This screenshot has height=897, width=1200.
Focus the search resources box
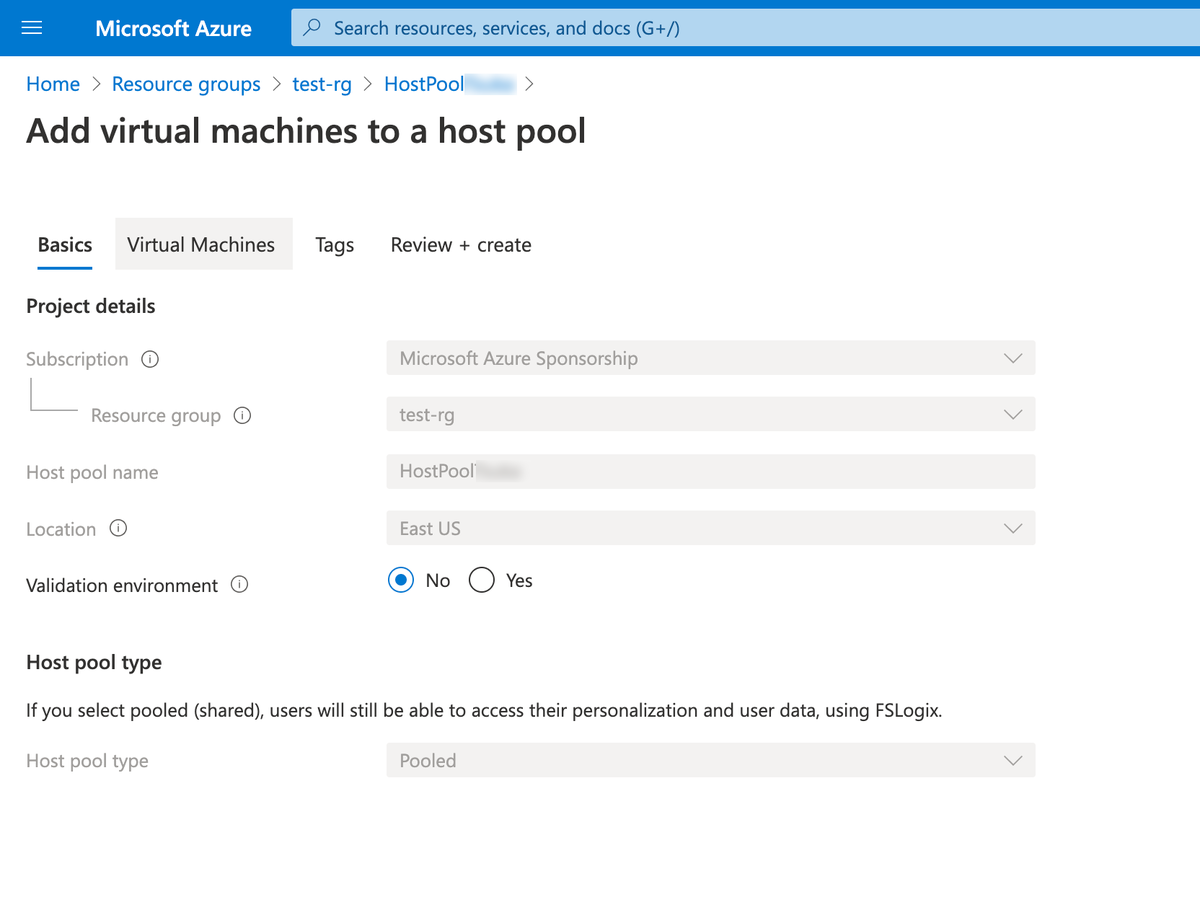745,28
